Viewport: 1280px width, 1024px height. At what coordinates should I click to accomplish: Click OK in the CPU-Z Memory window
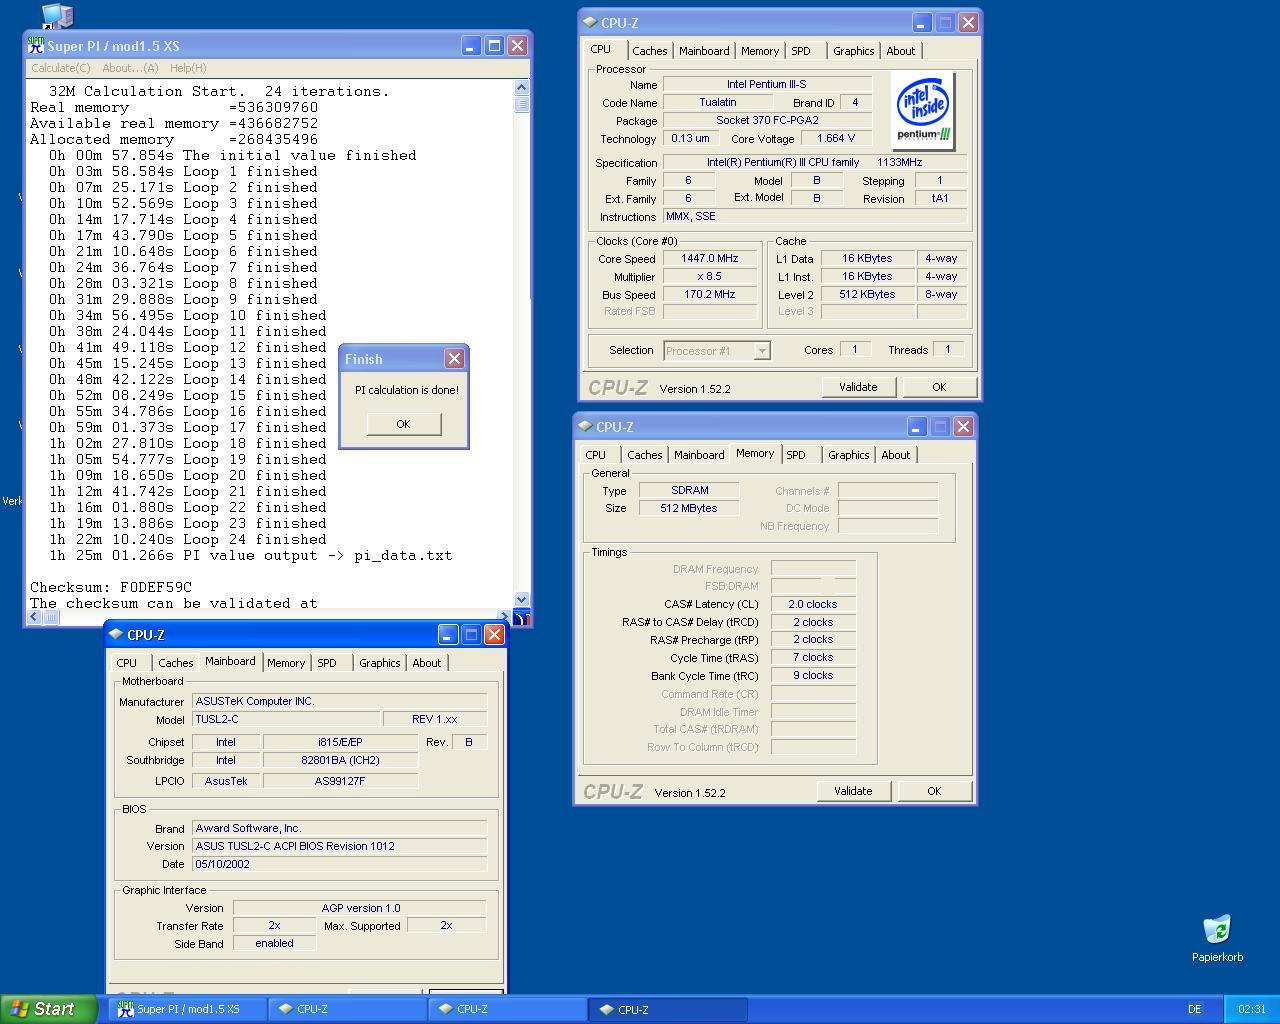(934, 791)
